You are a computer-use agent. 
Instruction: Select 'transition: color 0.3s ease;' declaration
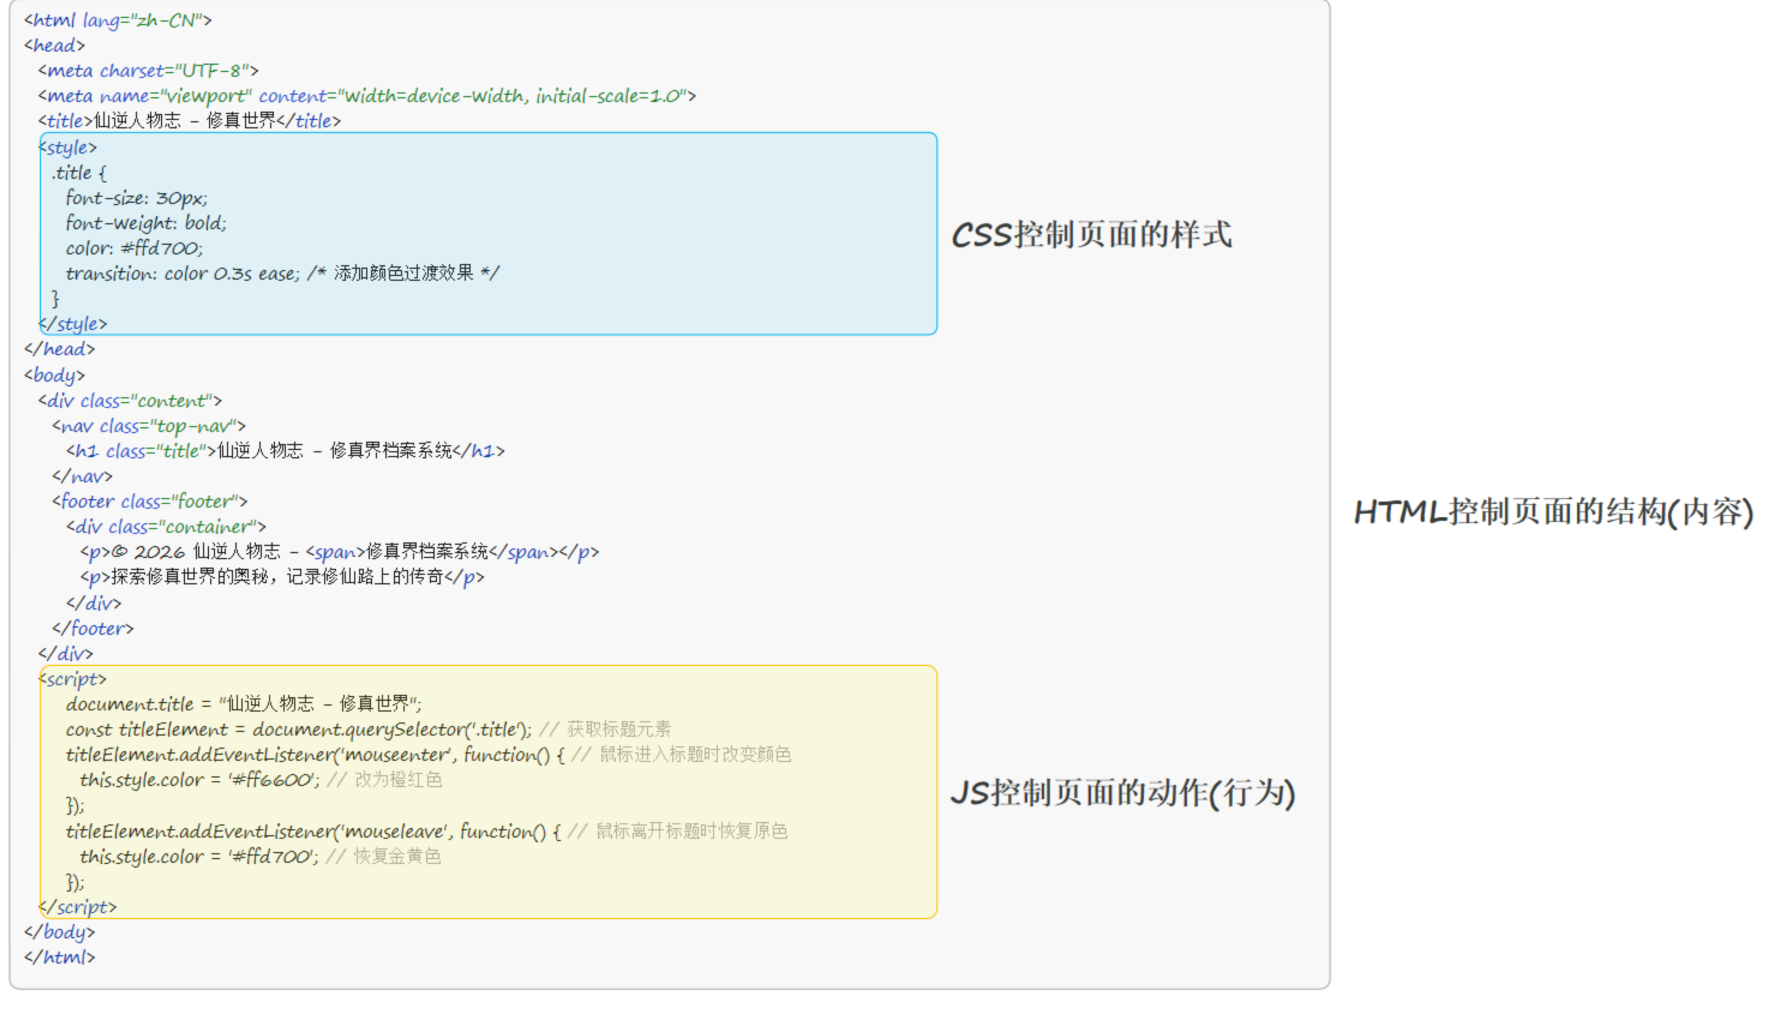(x=182, y=273)
